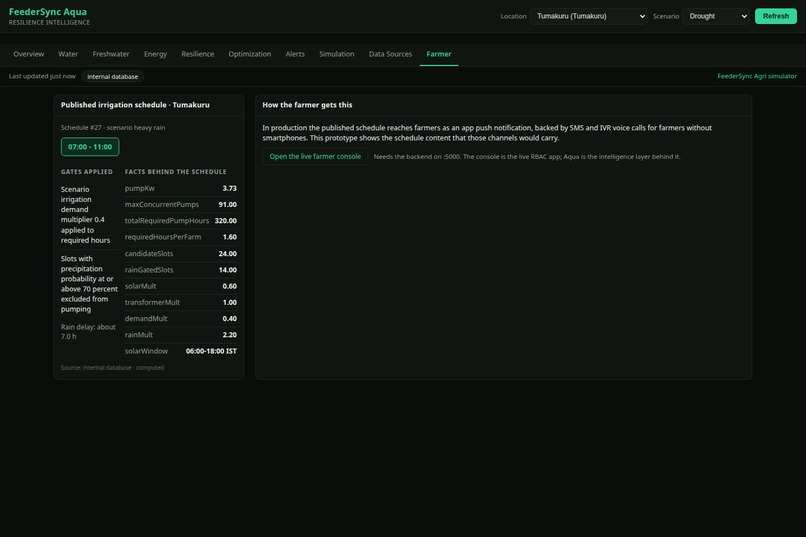The height and width of the screenshot is (537, 806).
Task: Switch to the Alerts tab
Action: tap(295, 54)
